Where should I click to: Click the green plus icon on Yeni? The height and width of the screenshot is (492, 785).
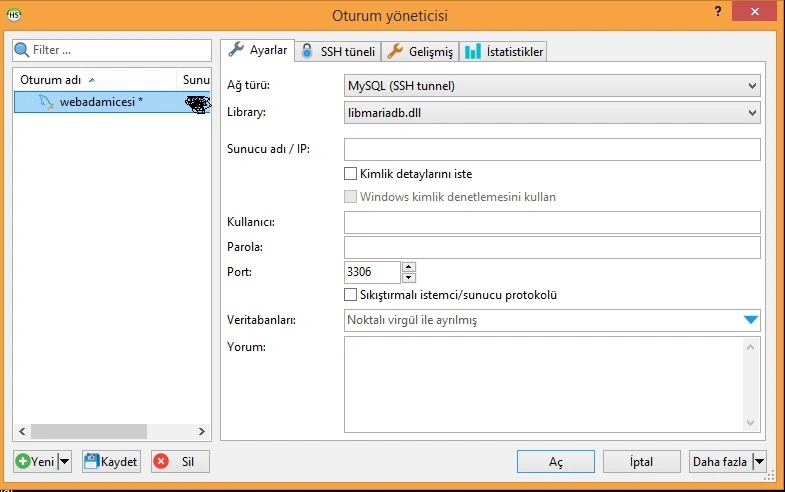tap(23, 461)
